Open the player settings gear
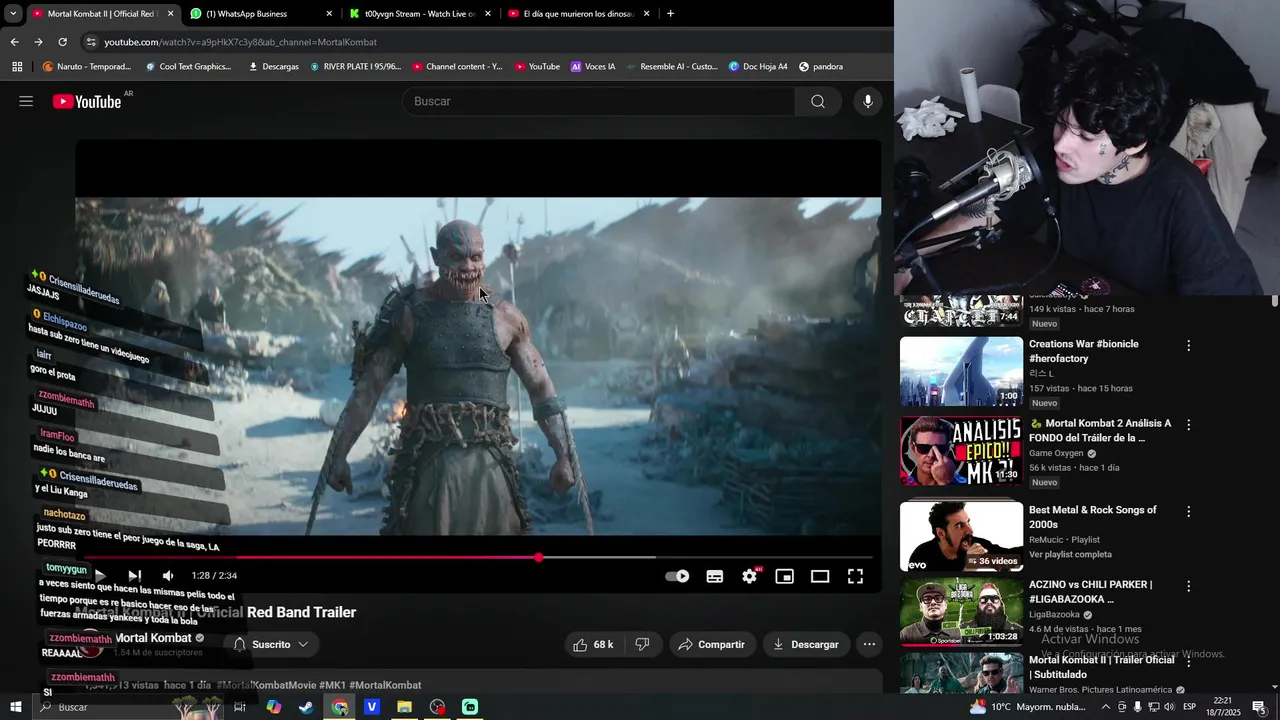 (x=750, y=576)
